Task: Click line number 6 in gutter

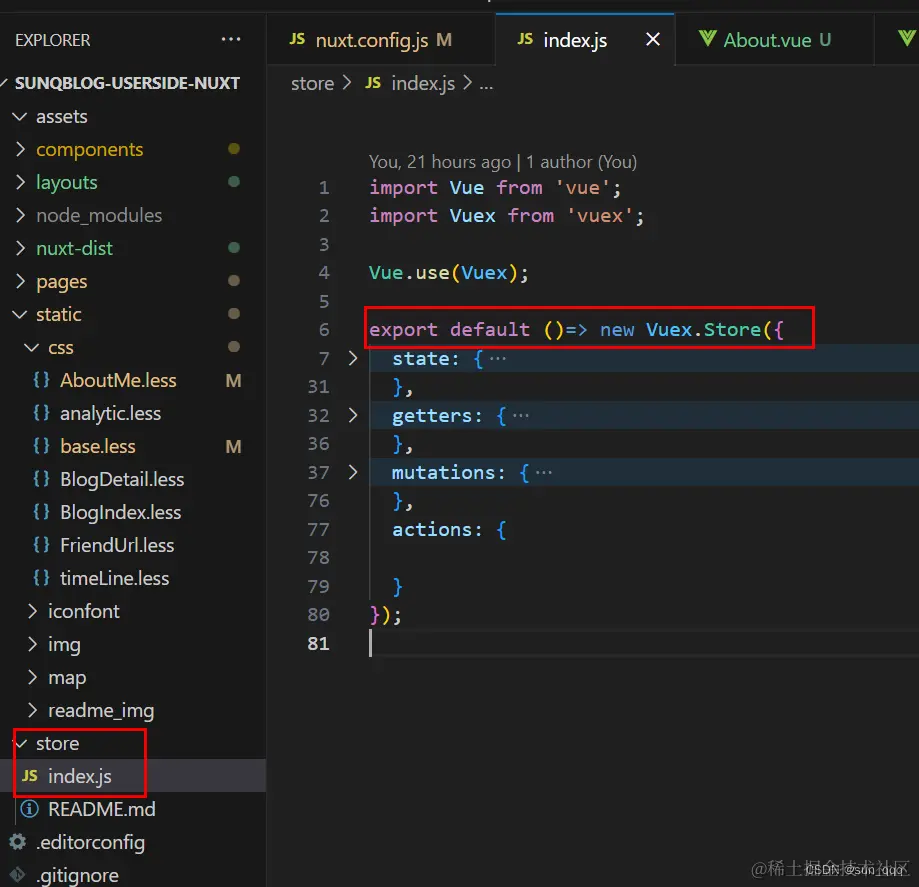Action: [324, 329]
